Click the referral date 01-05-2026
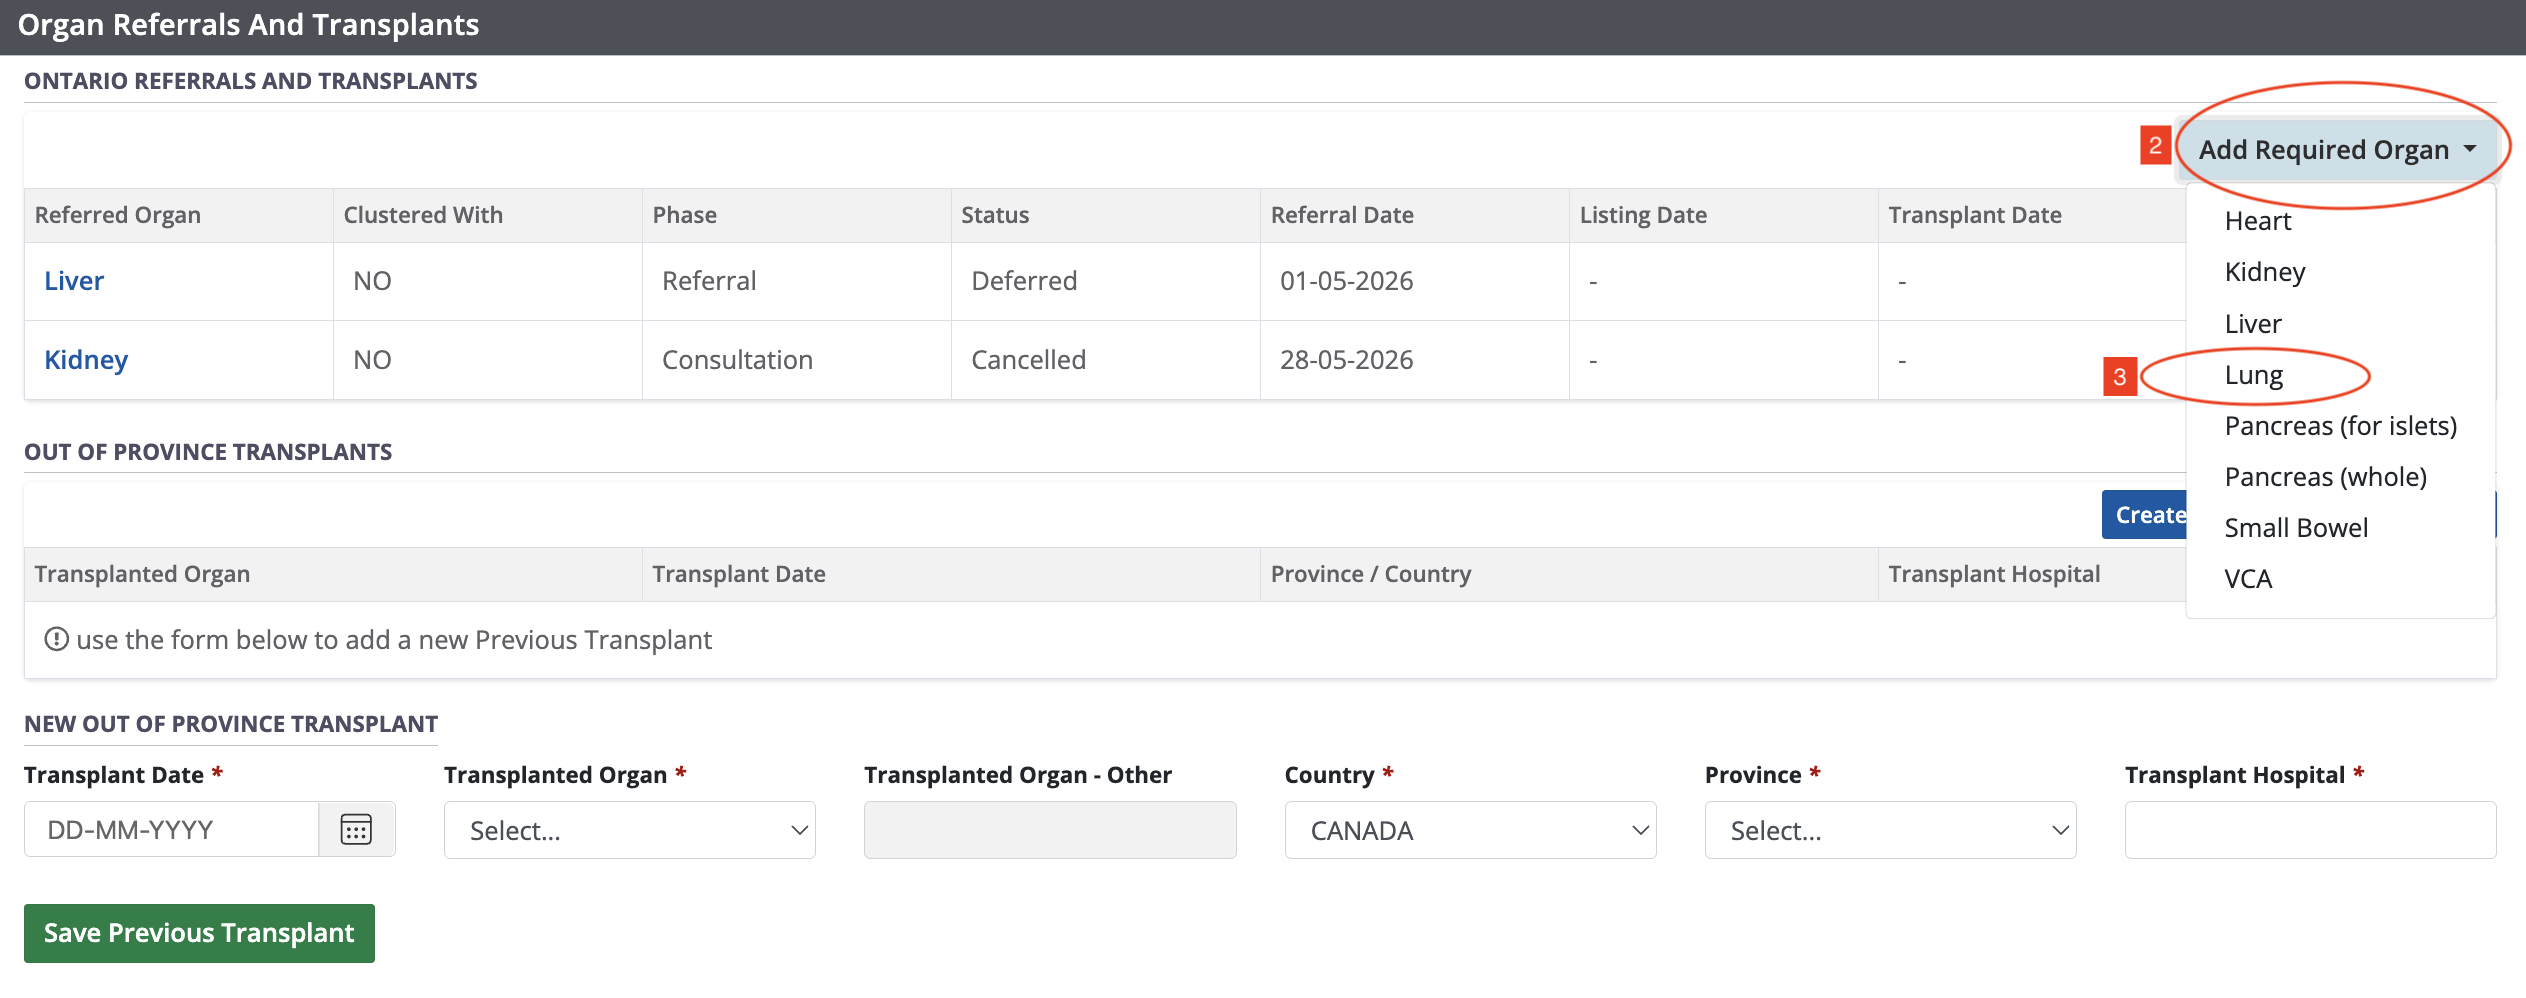This screenshot has width=2526, height=998. tap(1346, 281)
